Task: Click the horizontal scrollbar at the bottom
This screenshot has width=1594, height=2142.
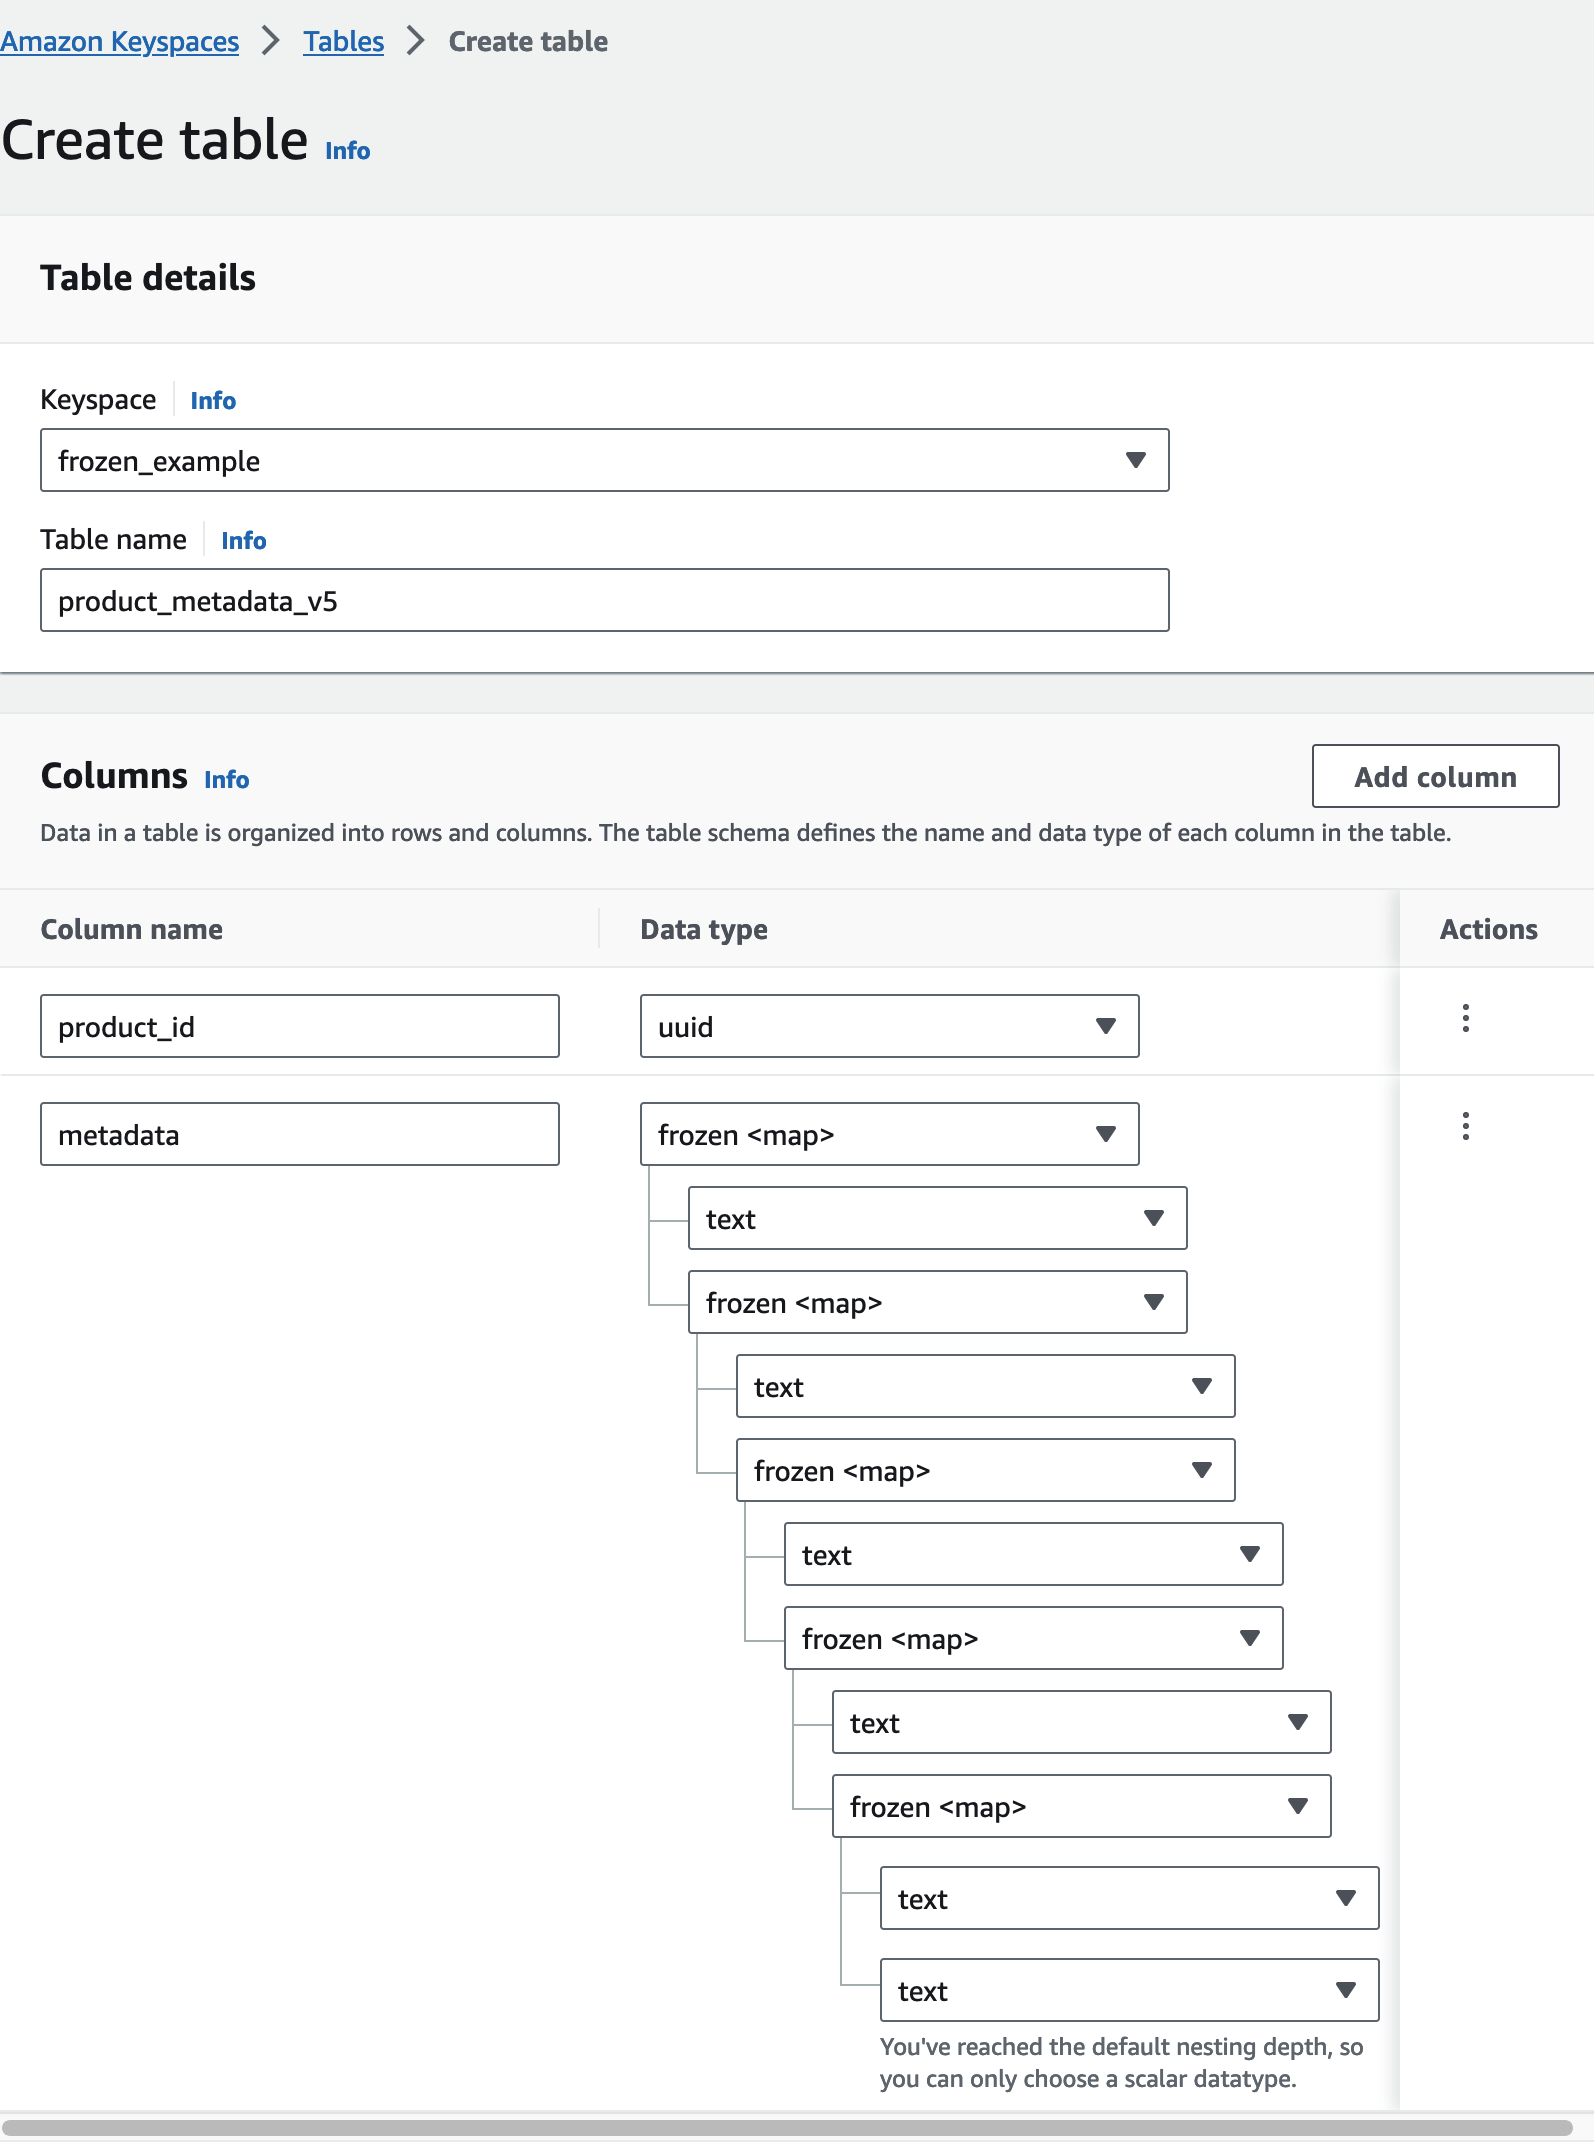Action: [786, 2128]
